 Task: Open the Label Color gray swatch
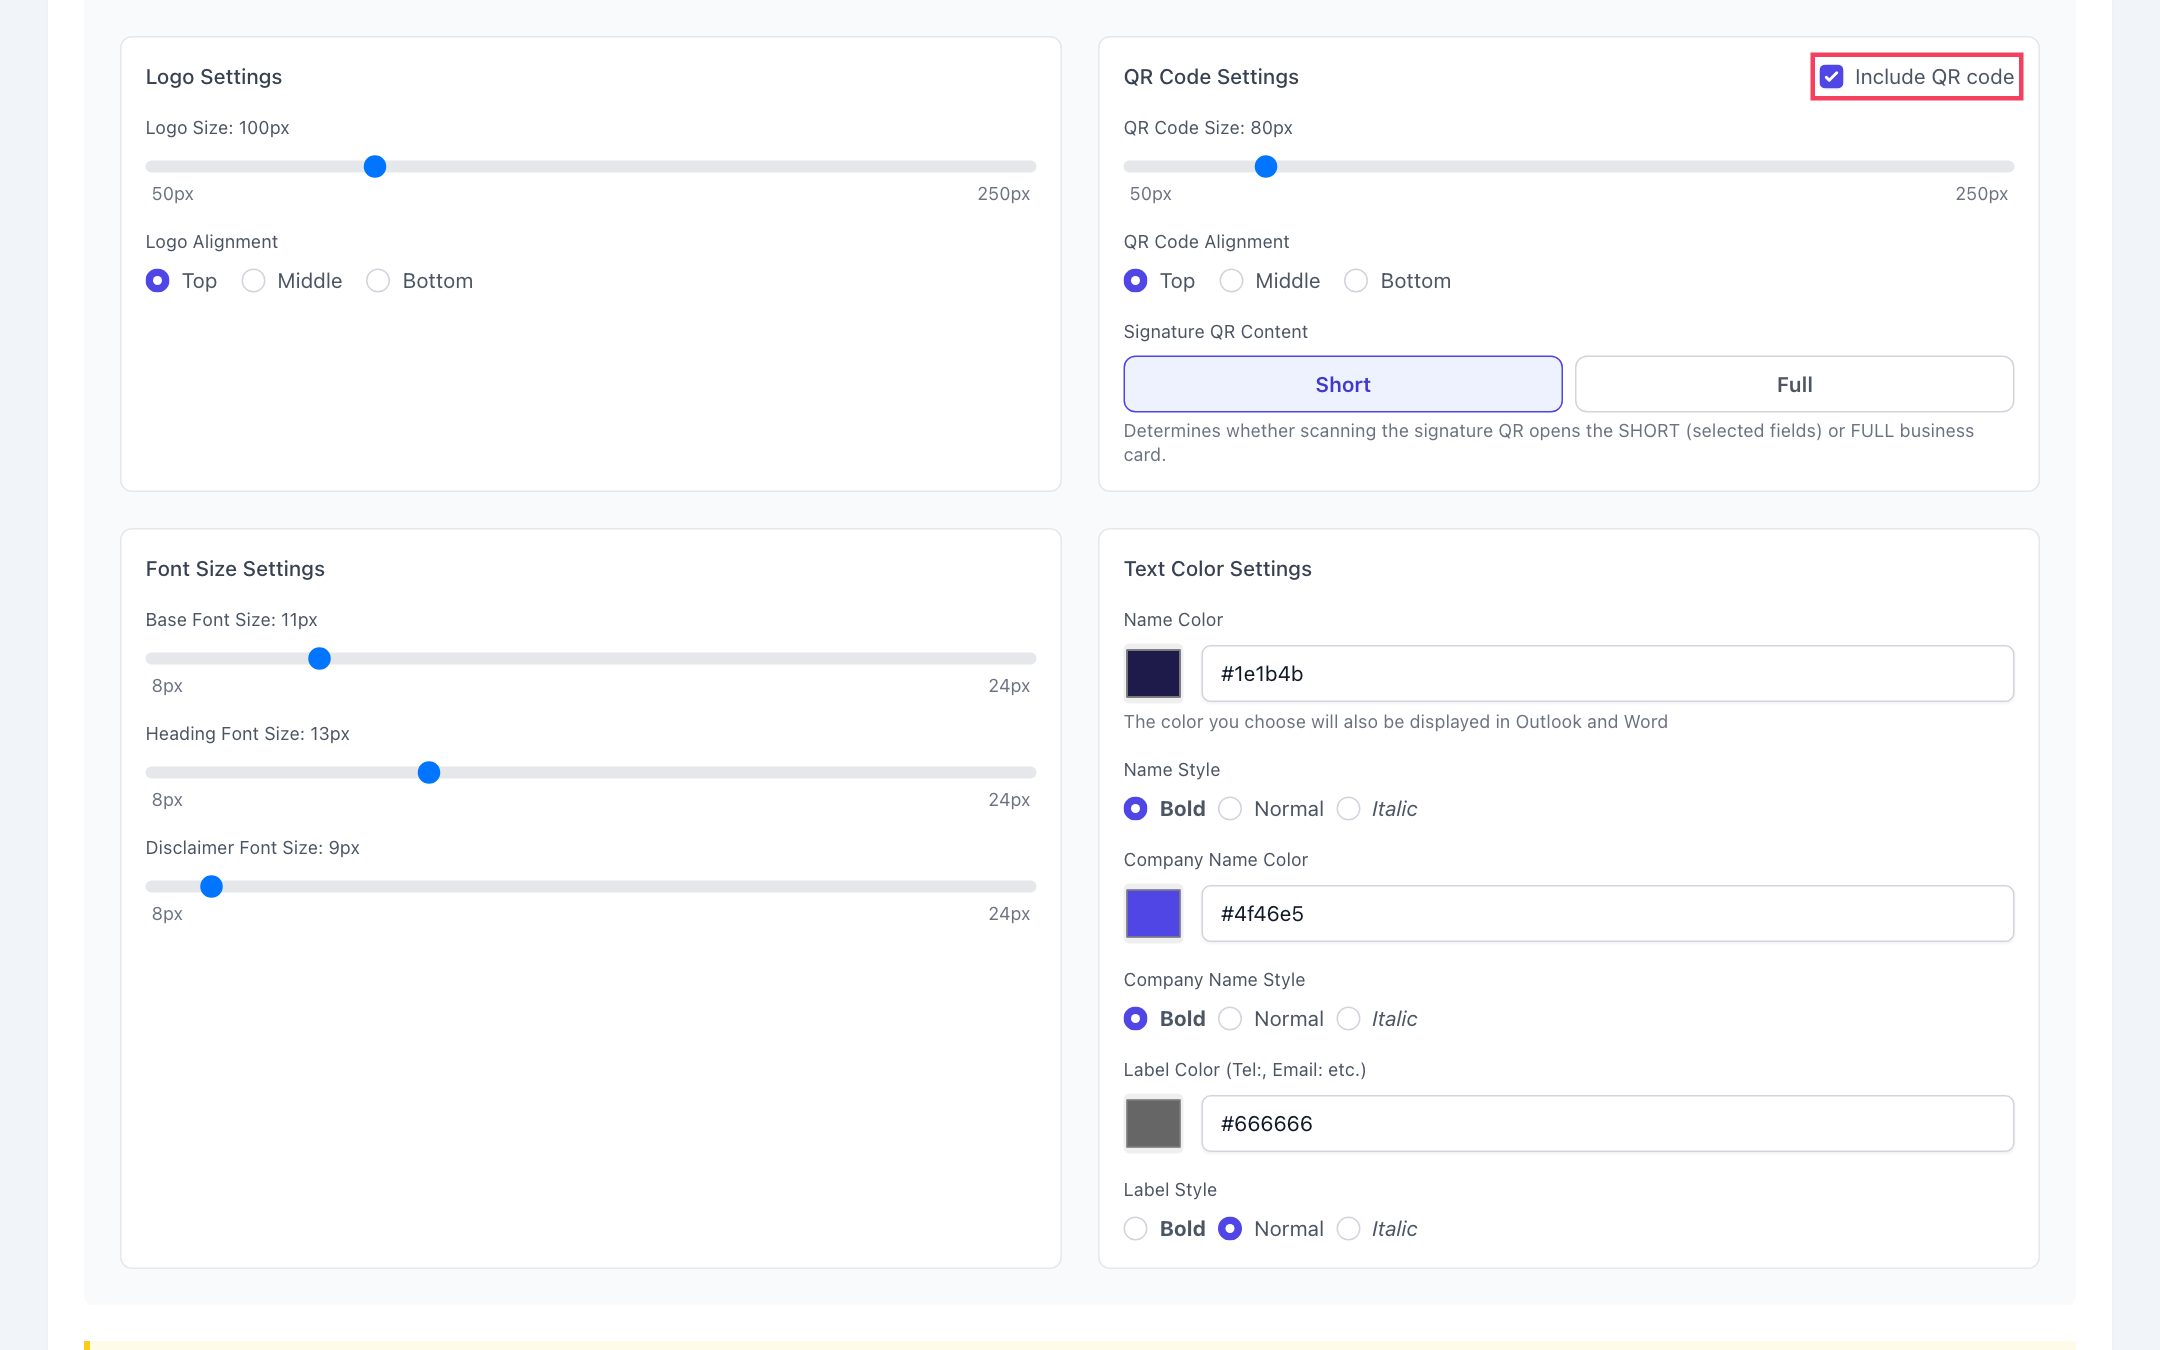coord(1153,1124)
